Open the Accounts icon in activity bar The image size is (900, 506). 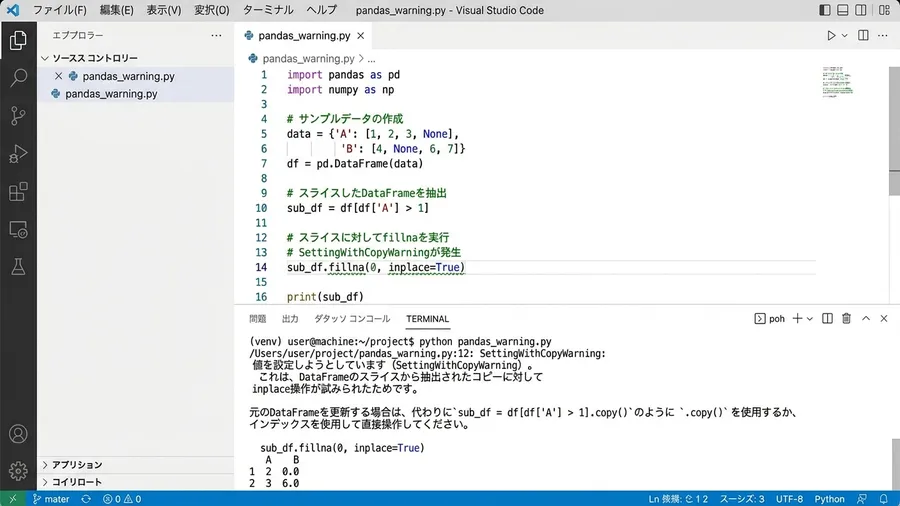18,434
